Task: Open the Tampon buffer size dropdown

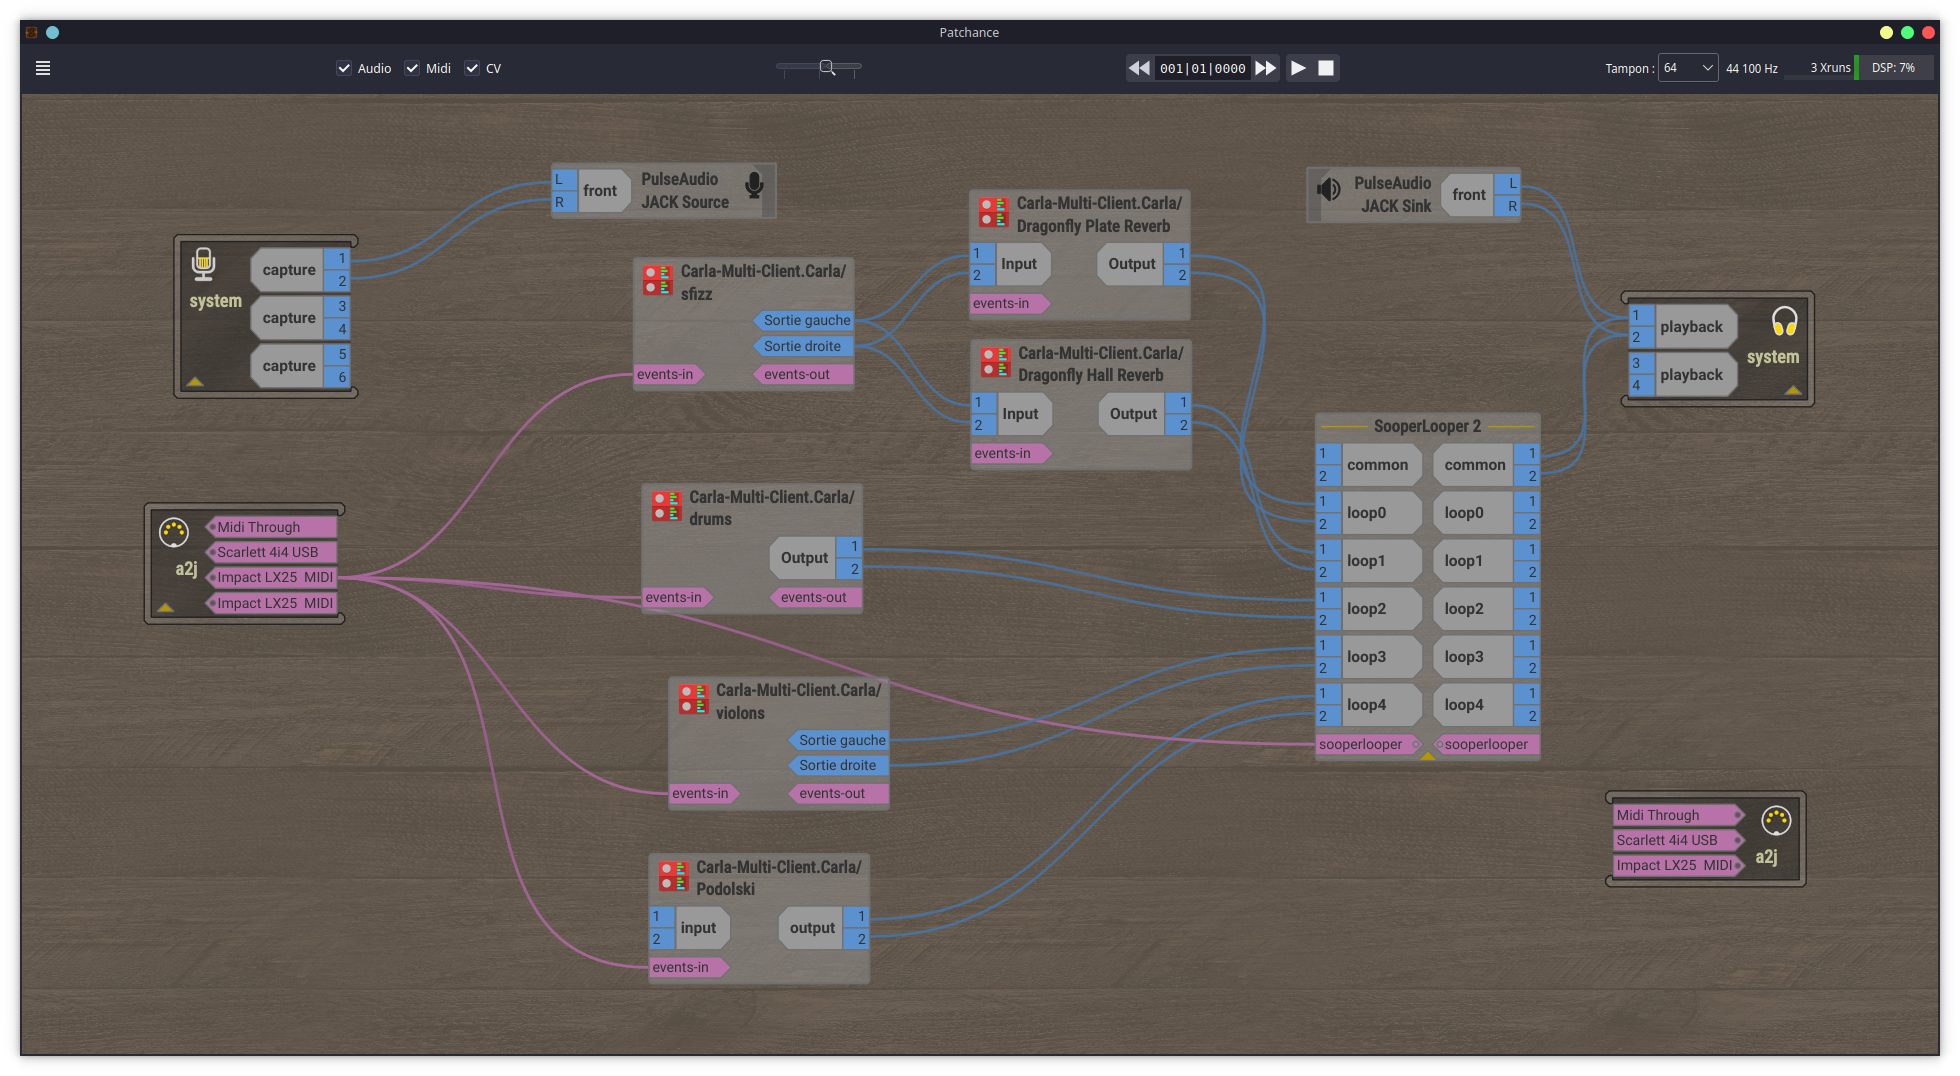Action: [1687, 68]
